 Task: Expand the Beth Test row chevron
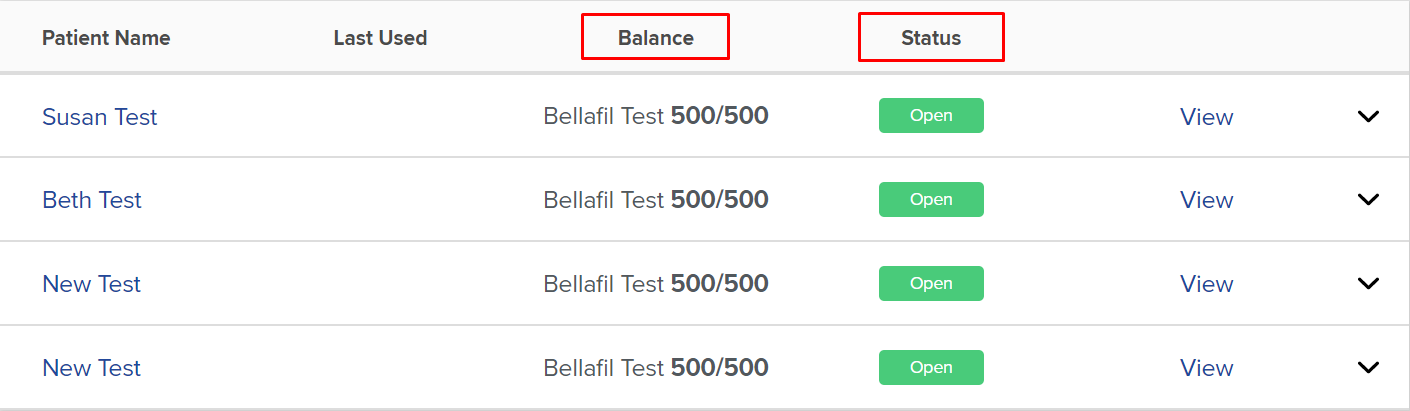pyautogui.click(x=1368, y=199)
